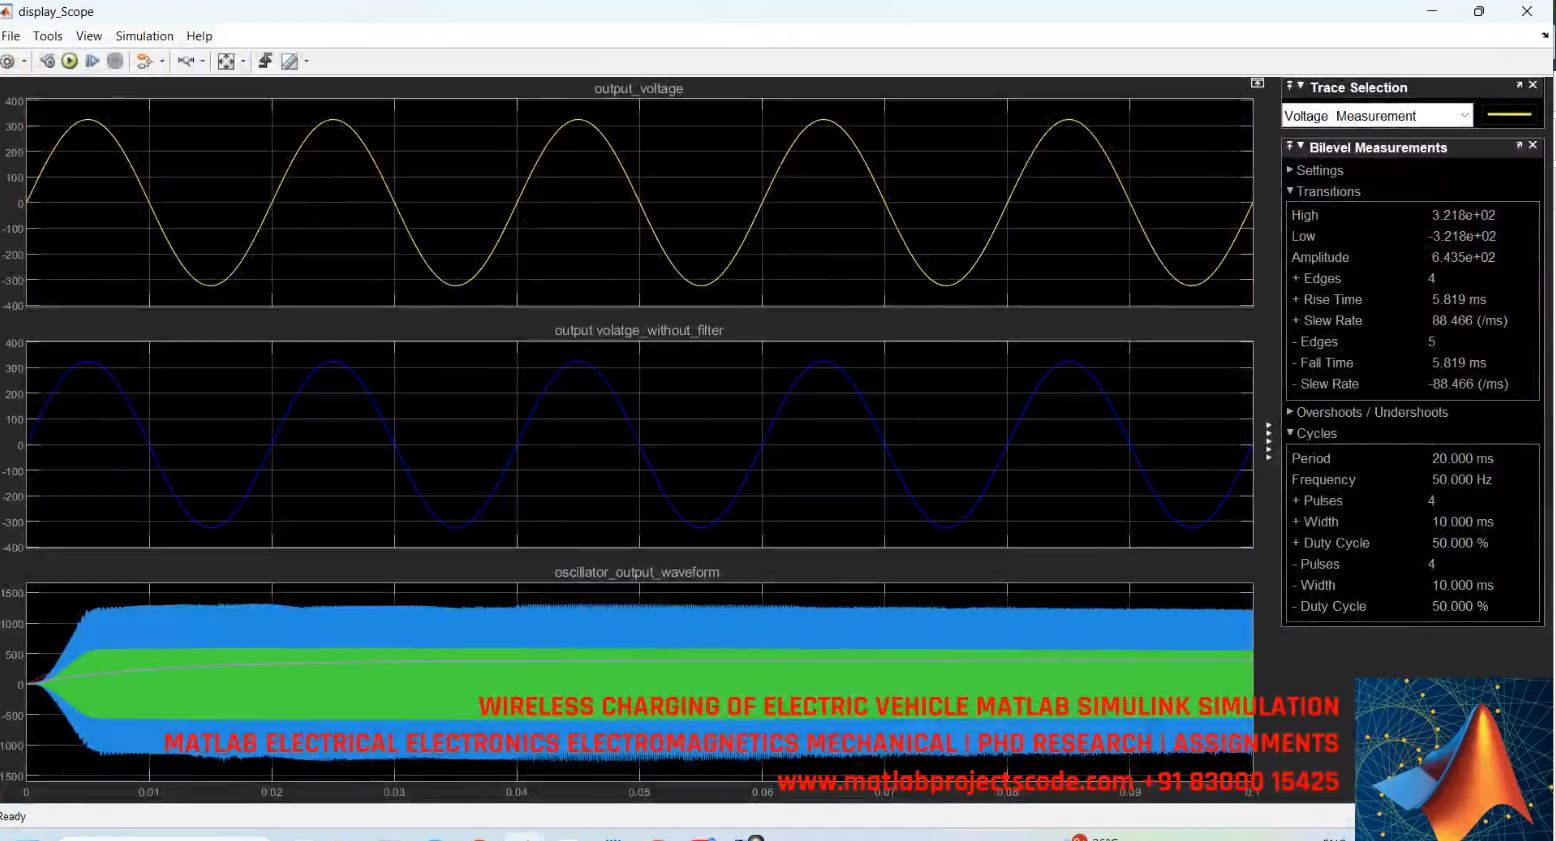
Task: Pin the Bilevel Measurements panel
Action: tap(1289, 146)
